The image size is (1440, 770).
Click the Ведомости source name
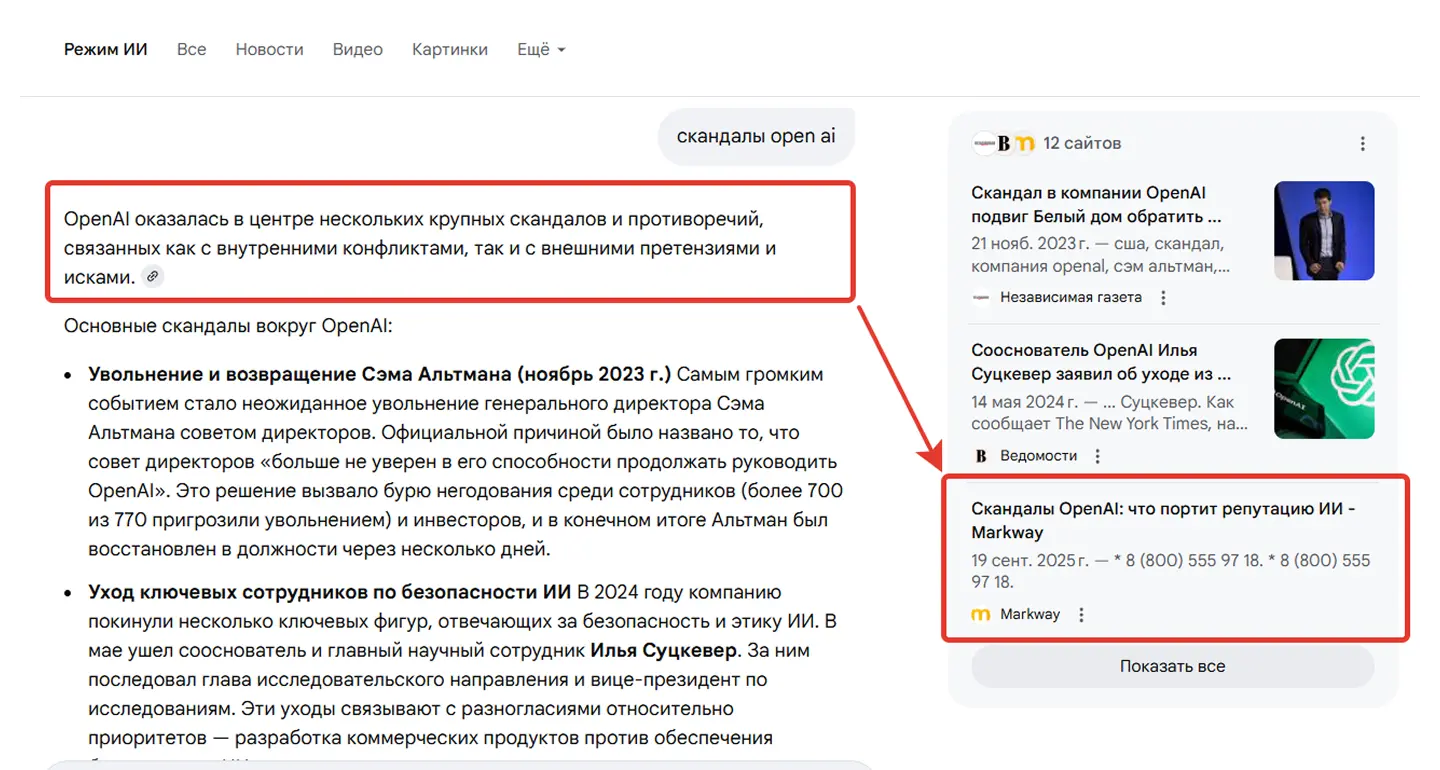(1039, 456)
